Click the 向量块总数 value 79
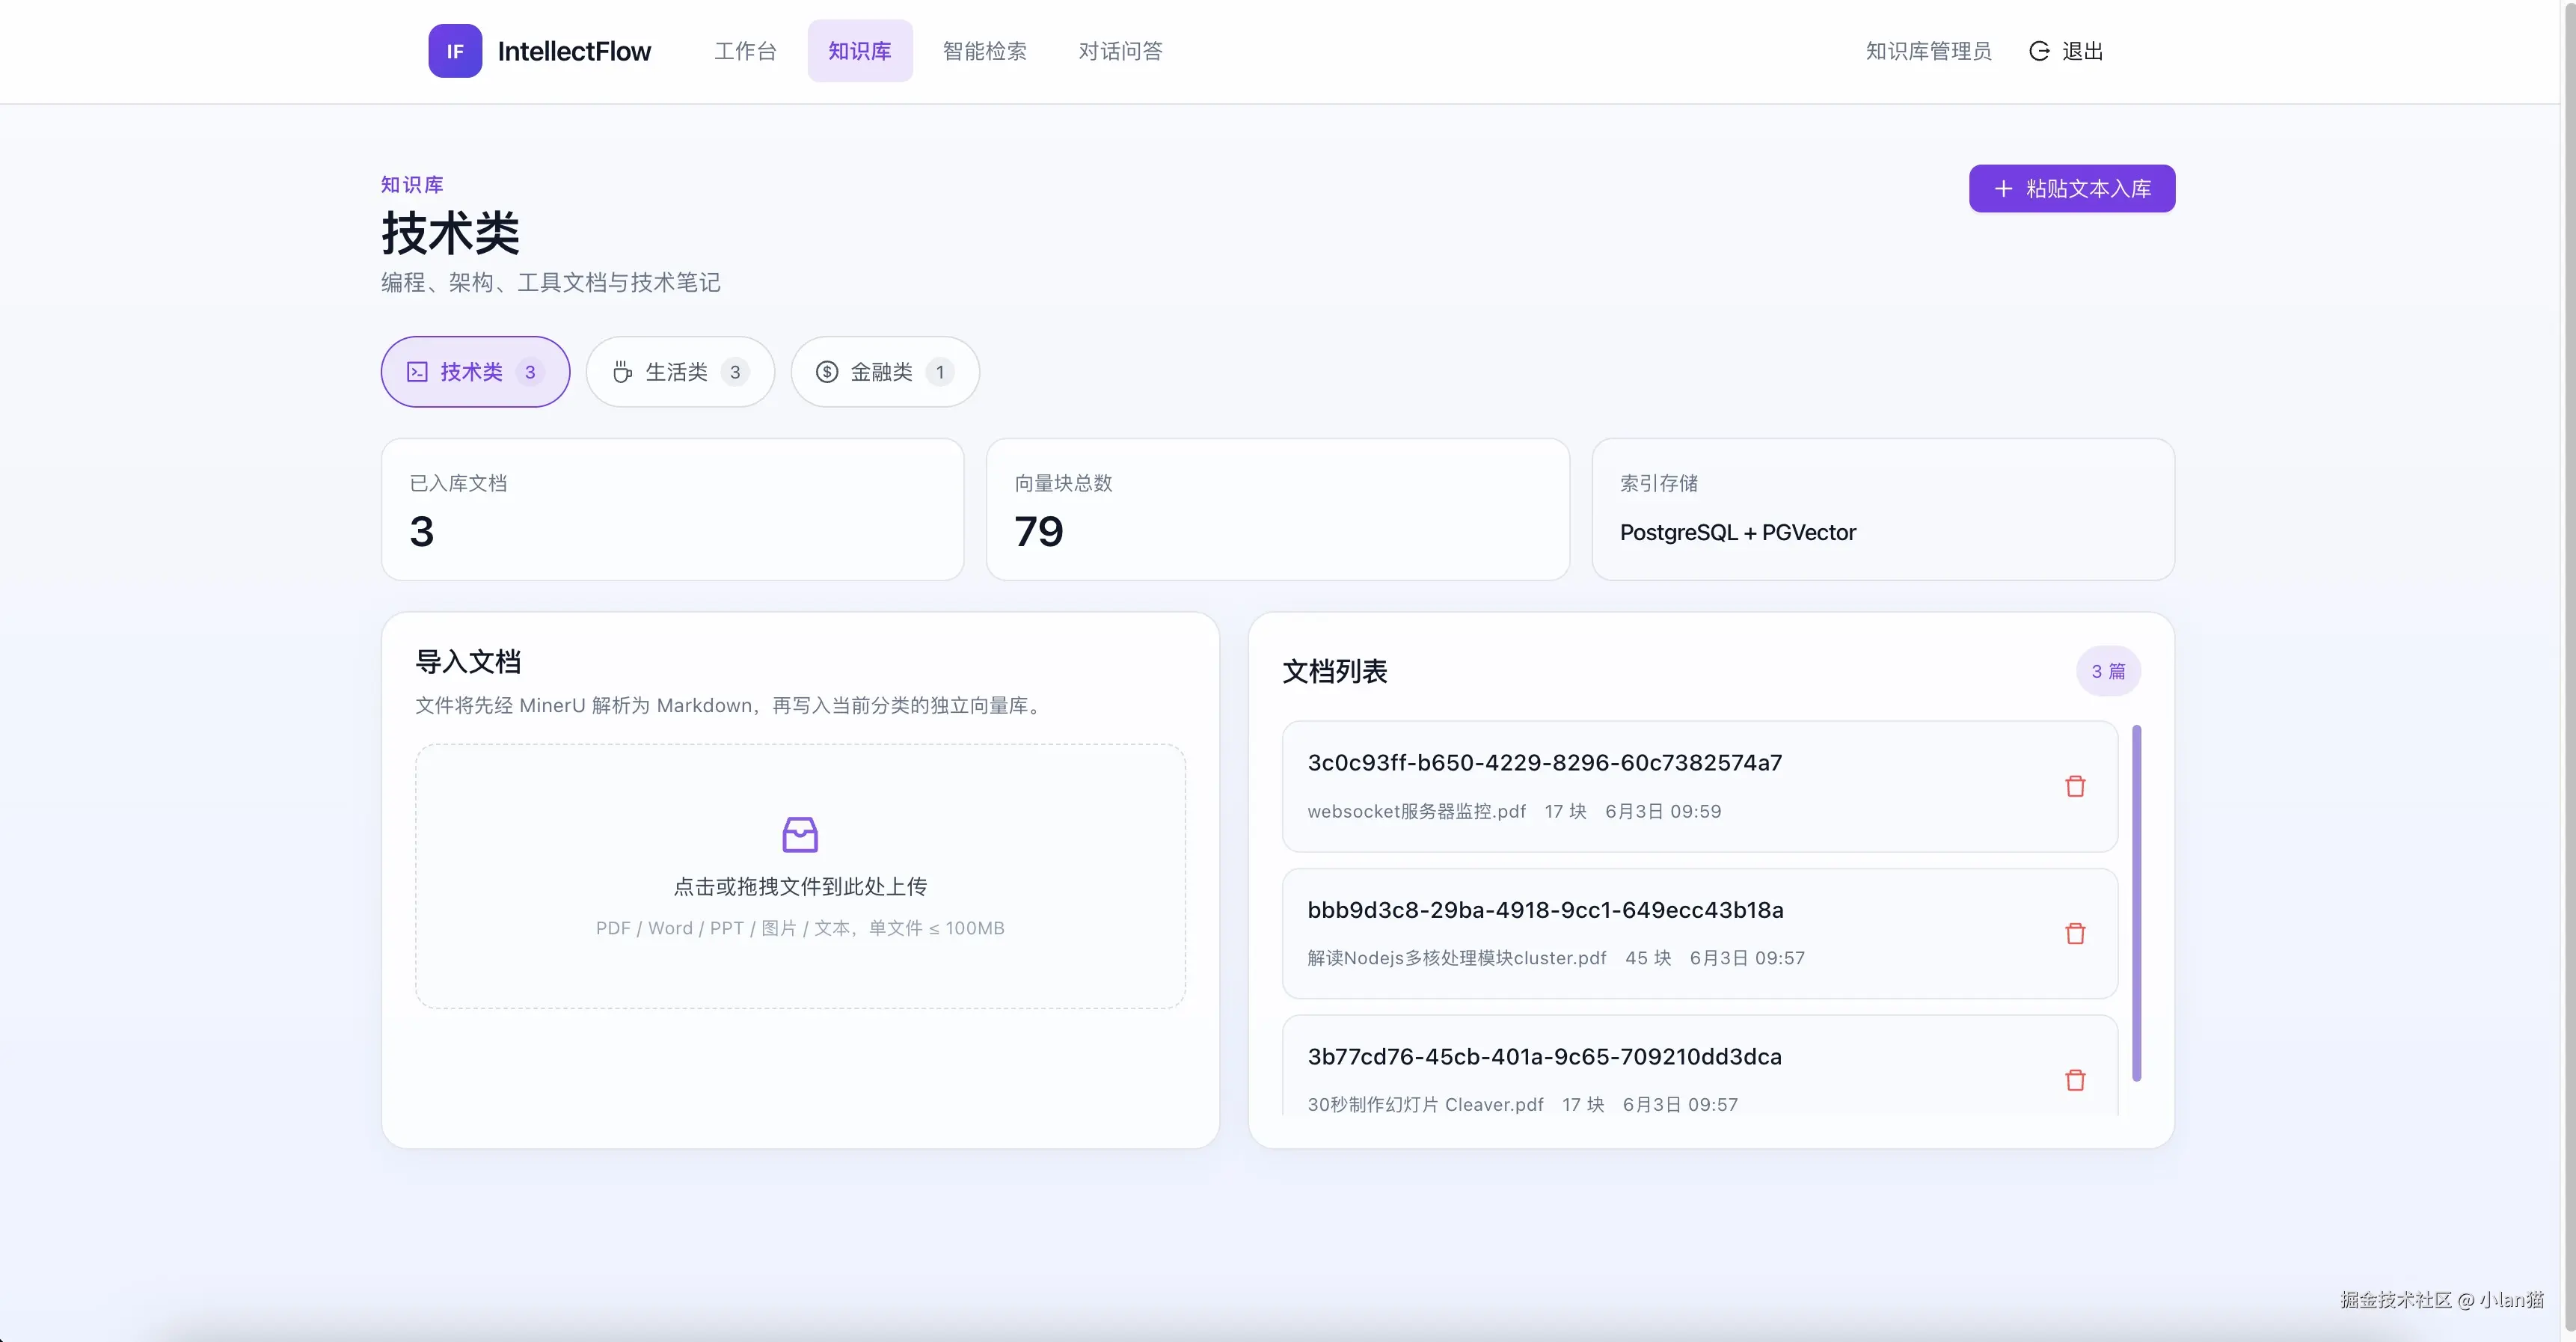The width and height of the screenshot is (2576, 1342). pos(1038,531)
